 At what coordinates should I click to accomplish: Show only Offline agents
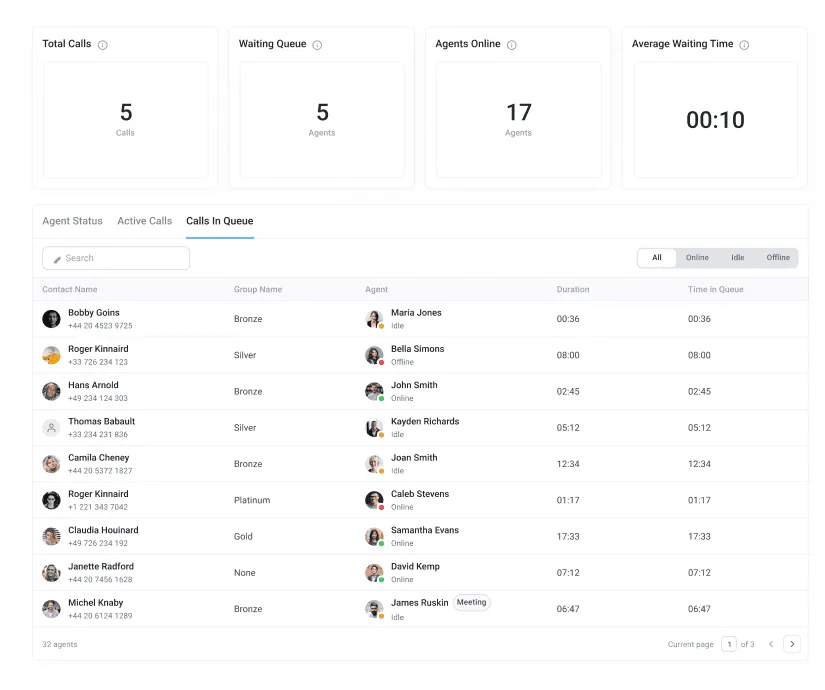pos(777,257)
